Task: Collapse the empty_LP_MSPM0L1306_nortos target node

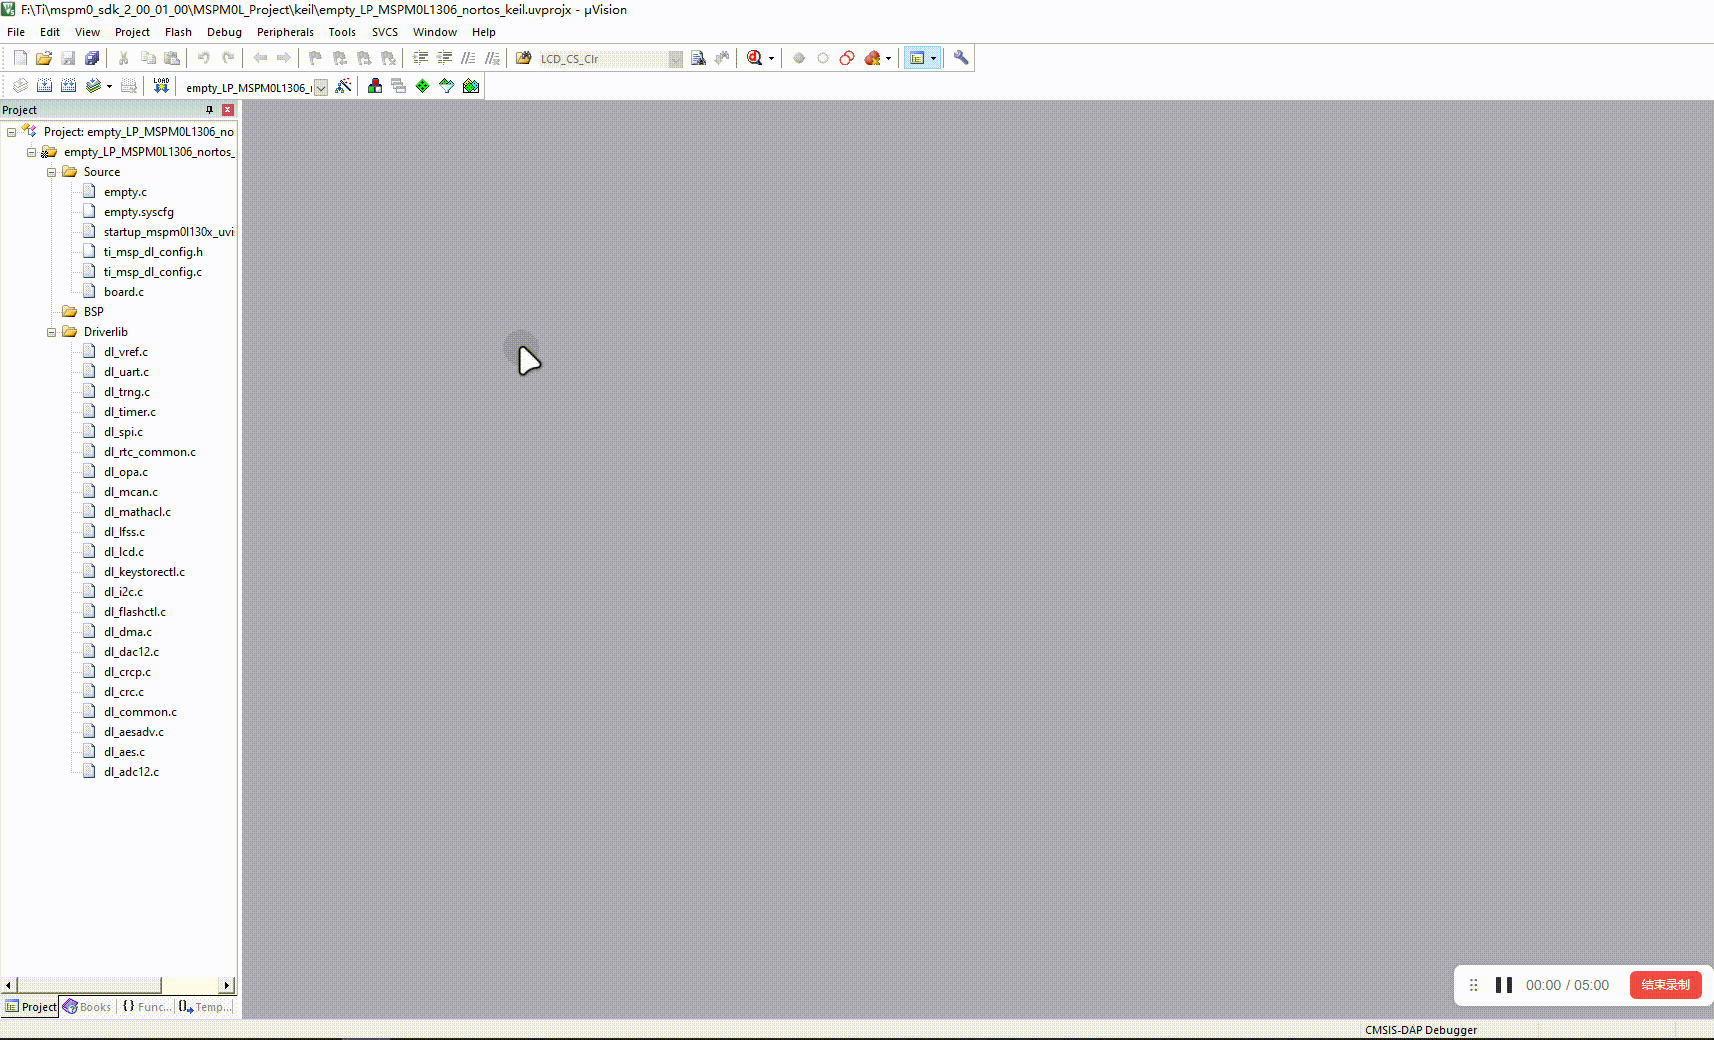Action: click(x=31, y=152)
